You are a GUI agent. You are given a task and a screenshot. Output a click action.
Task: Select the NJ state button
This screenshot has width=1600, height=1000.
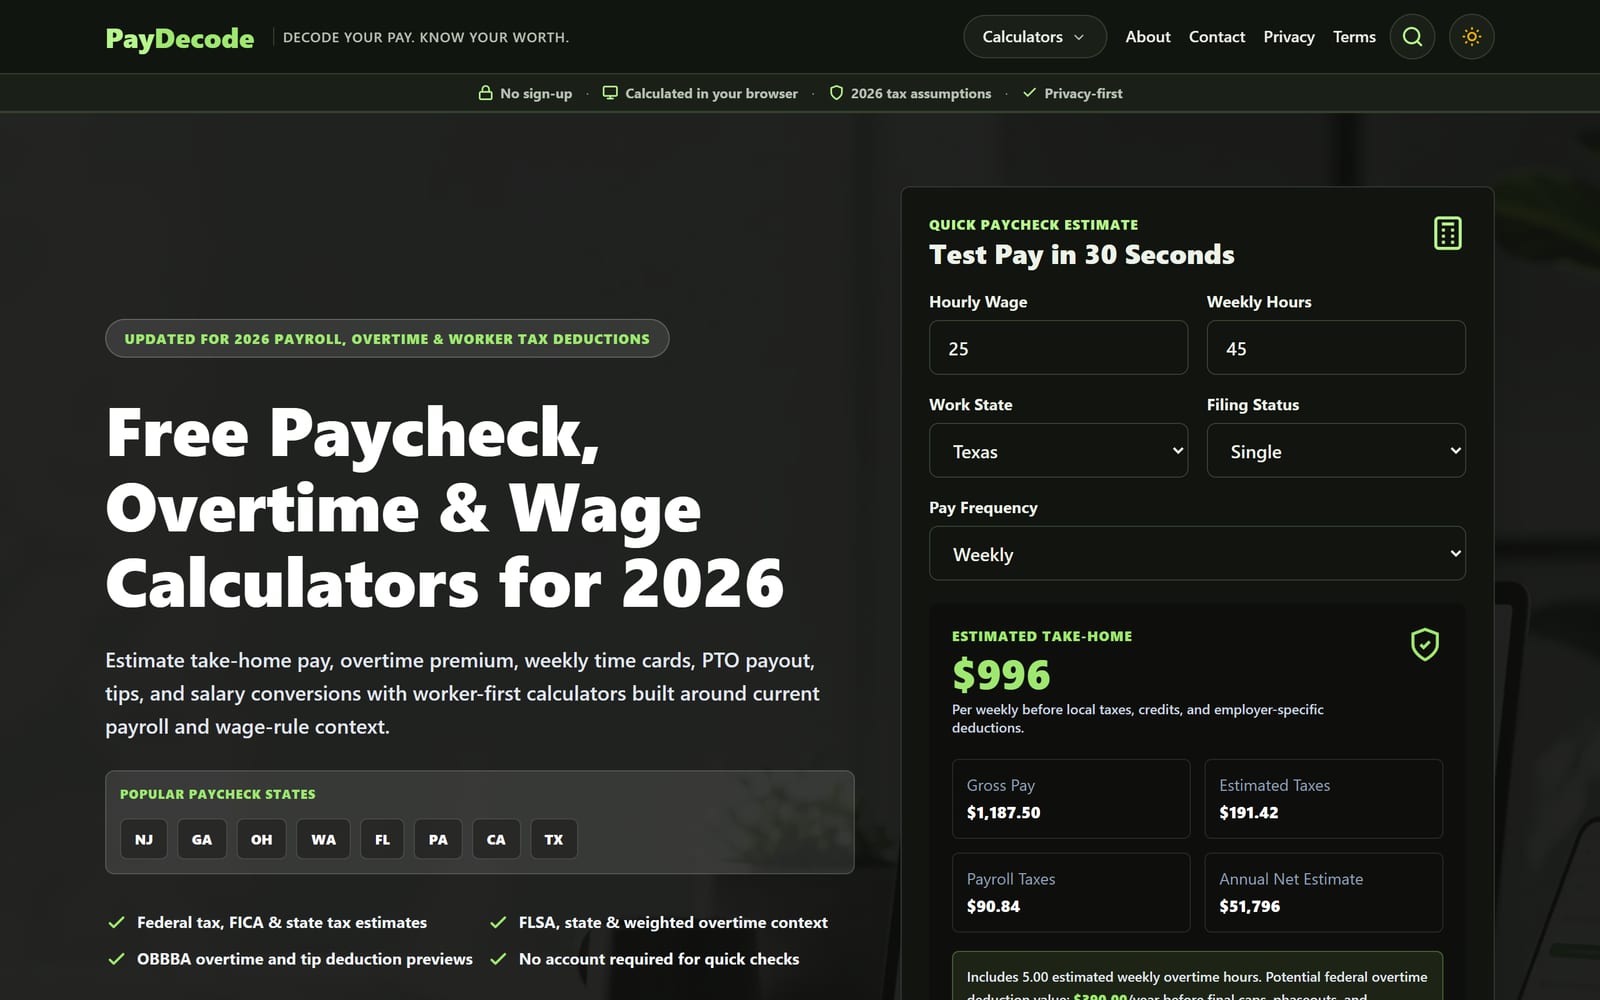click(x=144, y=839)
